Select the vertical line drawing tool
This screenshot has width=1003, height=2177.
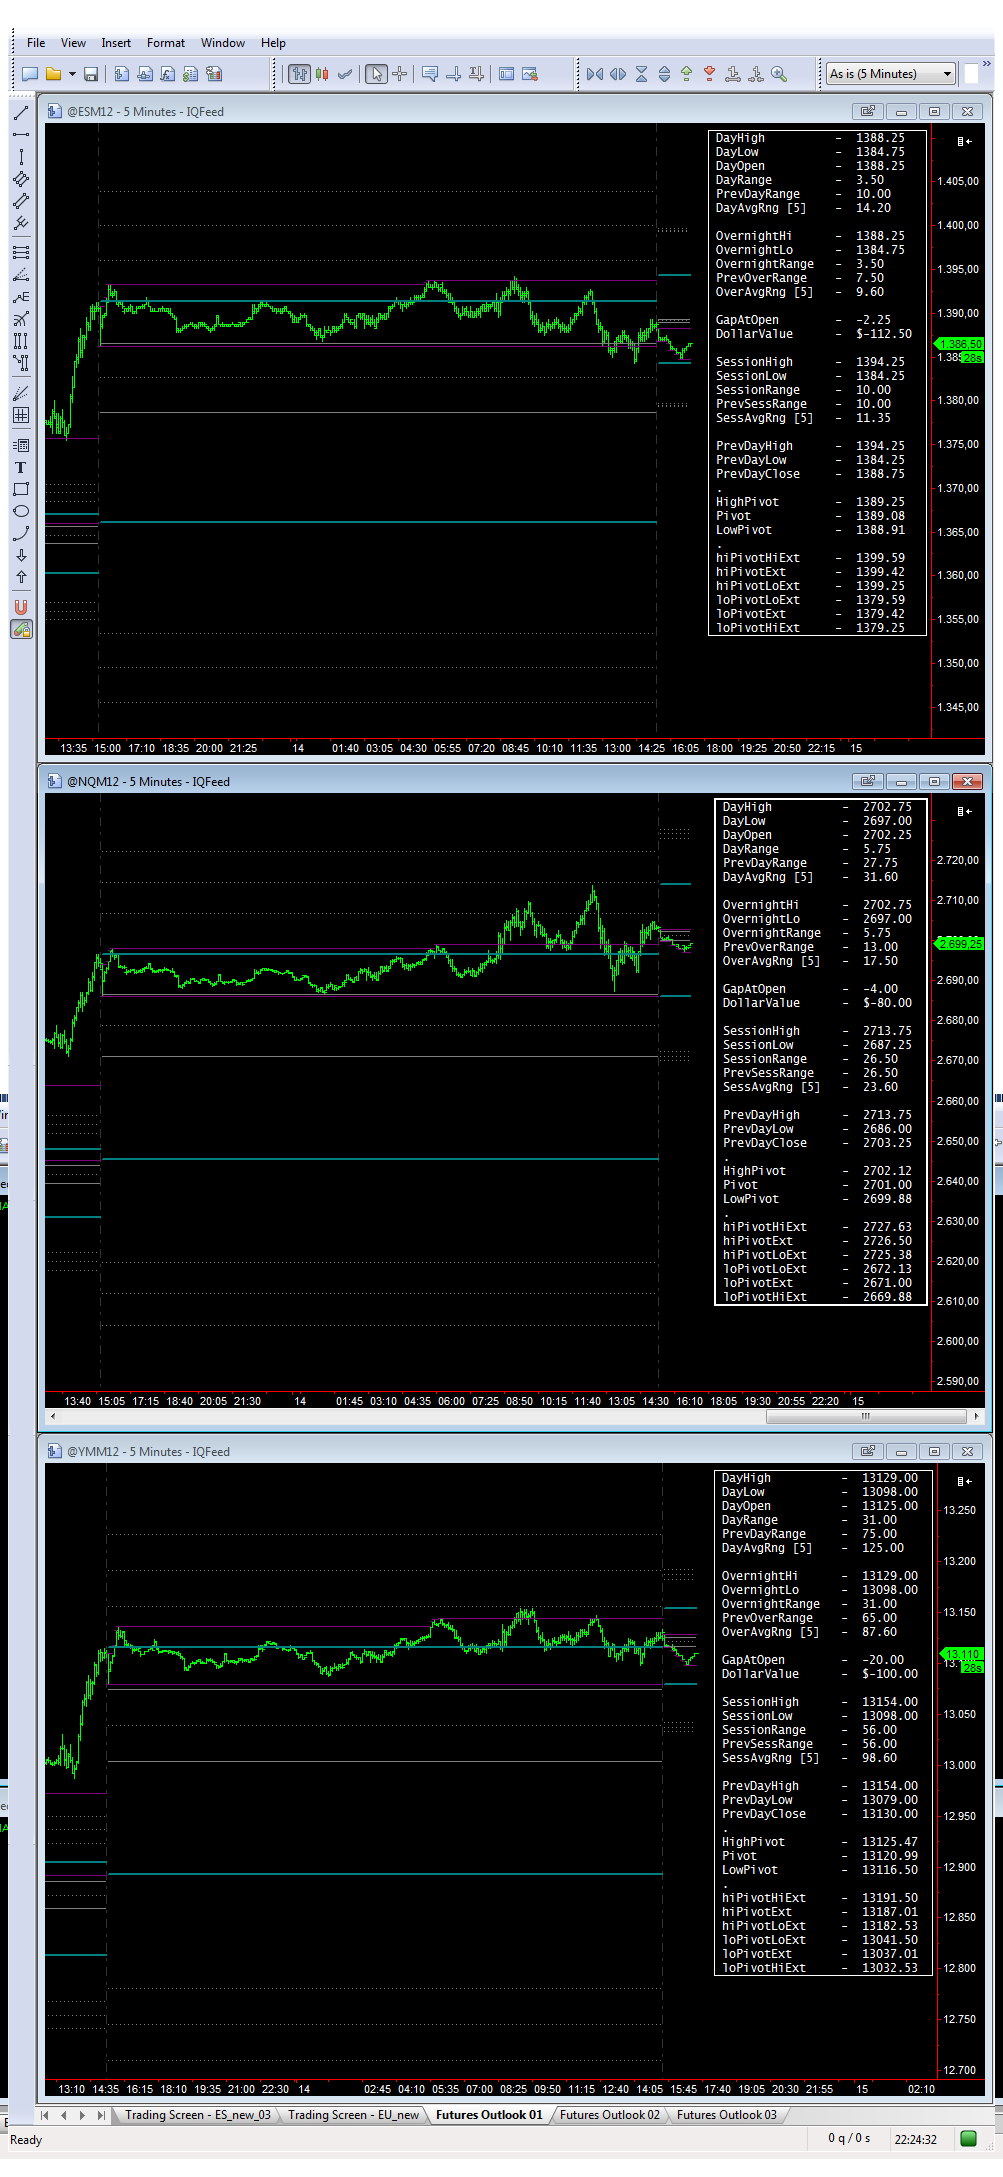pos(20,157)
